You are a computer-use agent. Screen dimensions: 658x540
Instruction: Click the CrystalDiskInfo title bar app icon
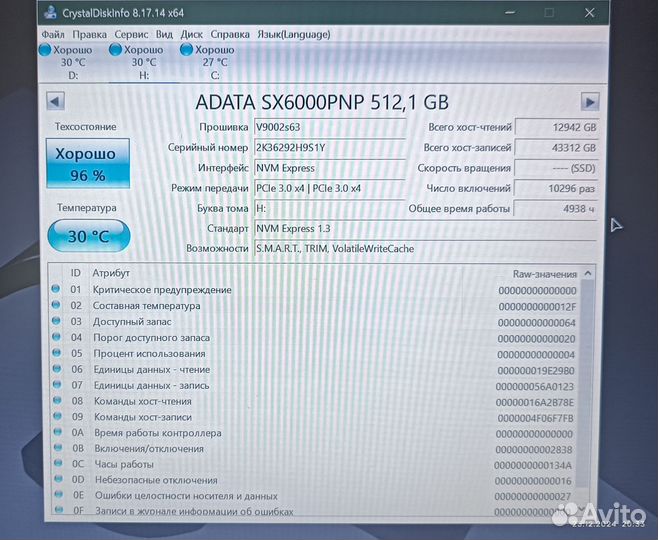click(51, 13)
